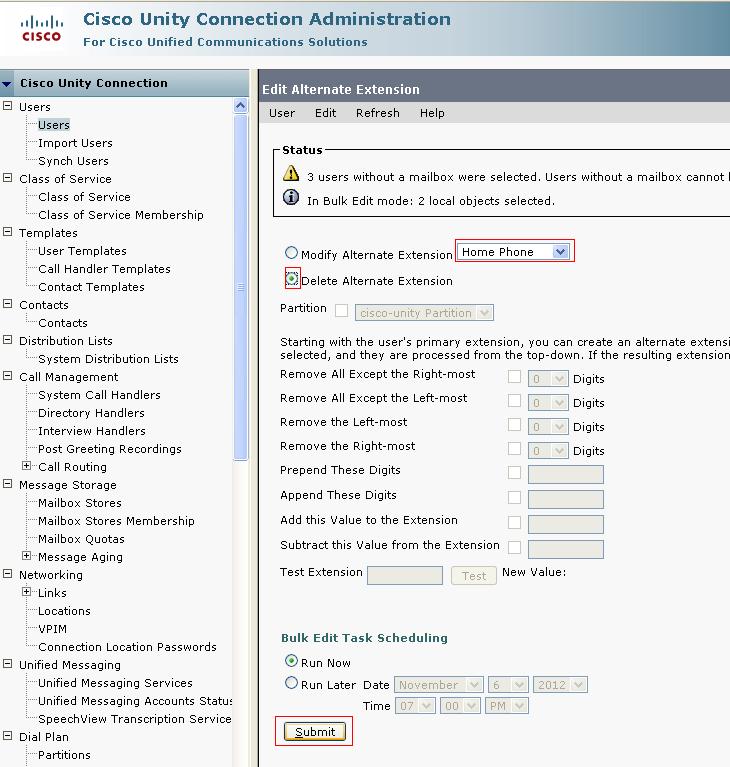Open Partitions under Dial Plan

click(64, 755)
